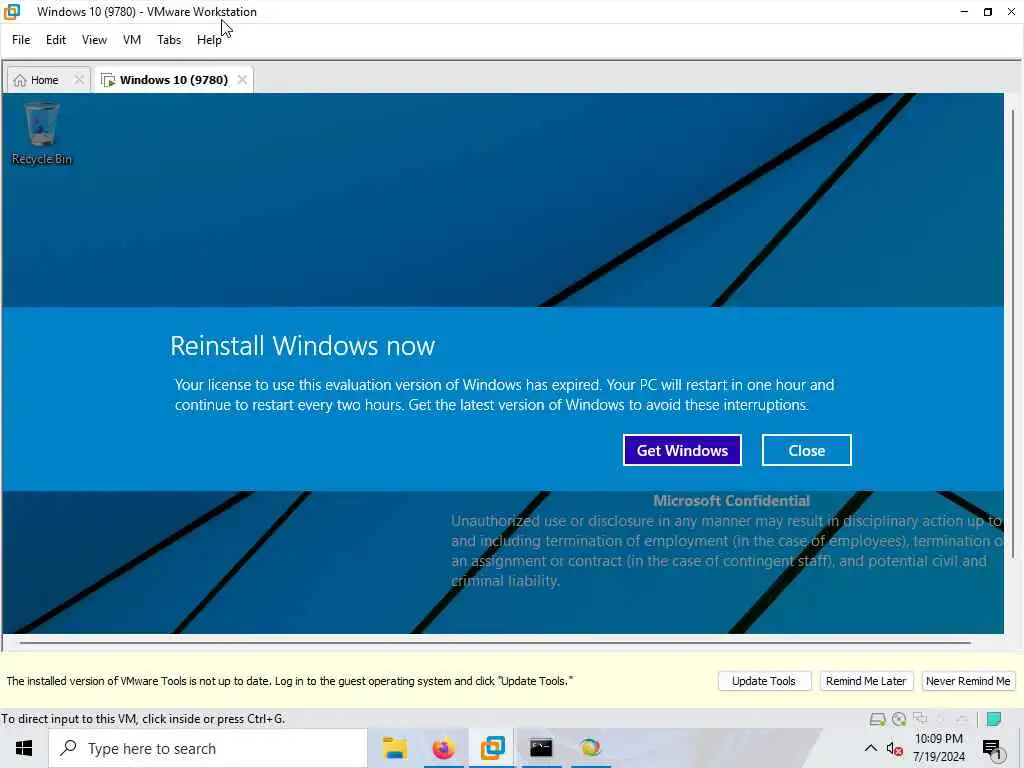
Task: Open the VM menu
Action: point(132,40)
